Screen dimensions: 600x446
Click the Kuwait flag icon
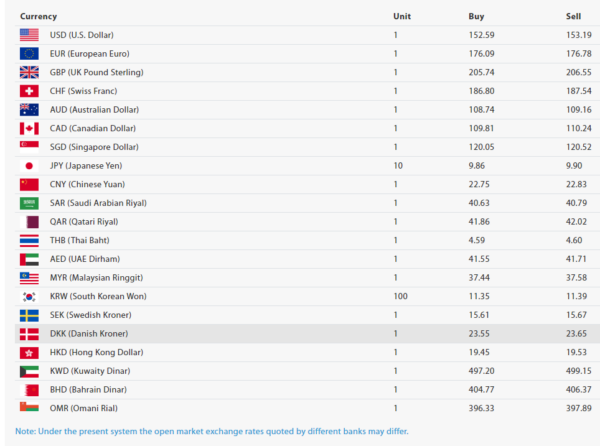pyautogui.click(x=29, y=371)
